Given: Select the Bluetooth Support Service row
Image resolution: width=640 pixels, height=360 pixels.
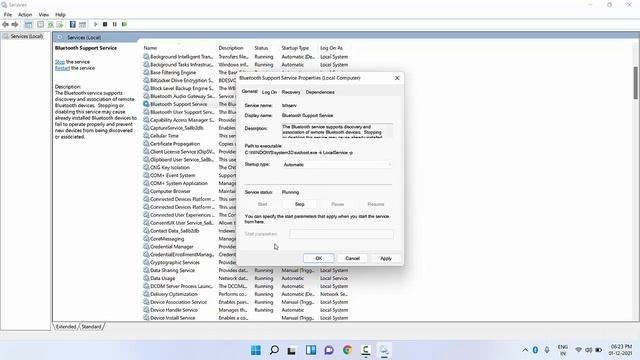Looking at the screenshot, I should coord(178,104).
